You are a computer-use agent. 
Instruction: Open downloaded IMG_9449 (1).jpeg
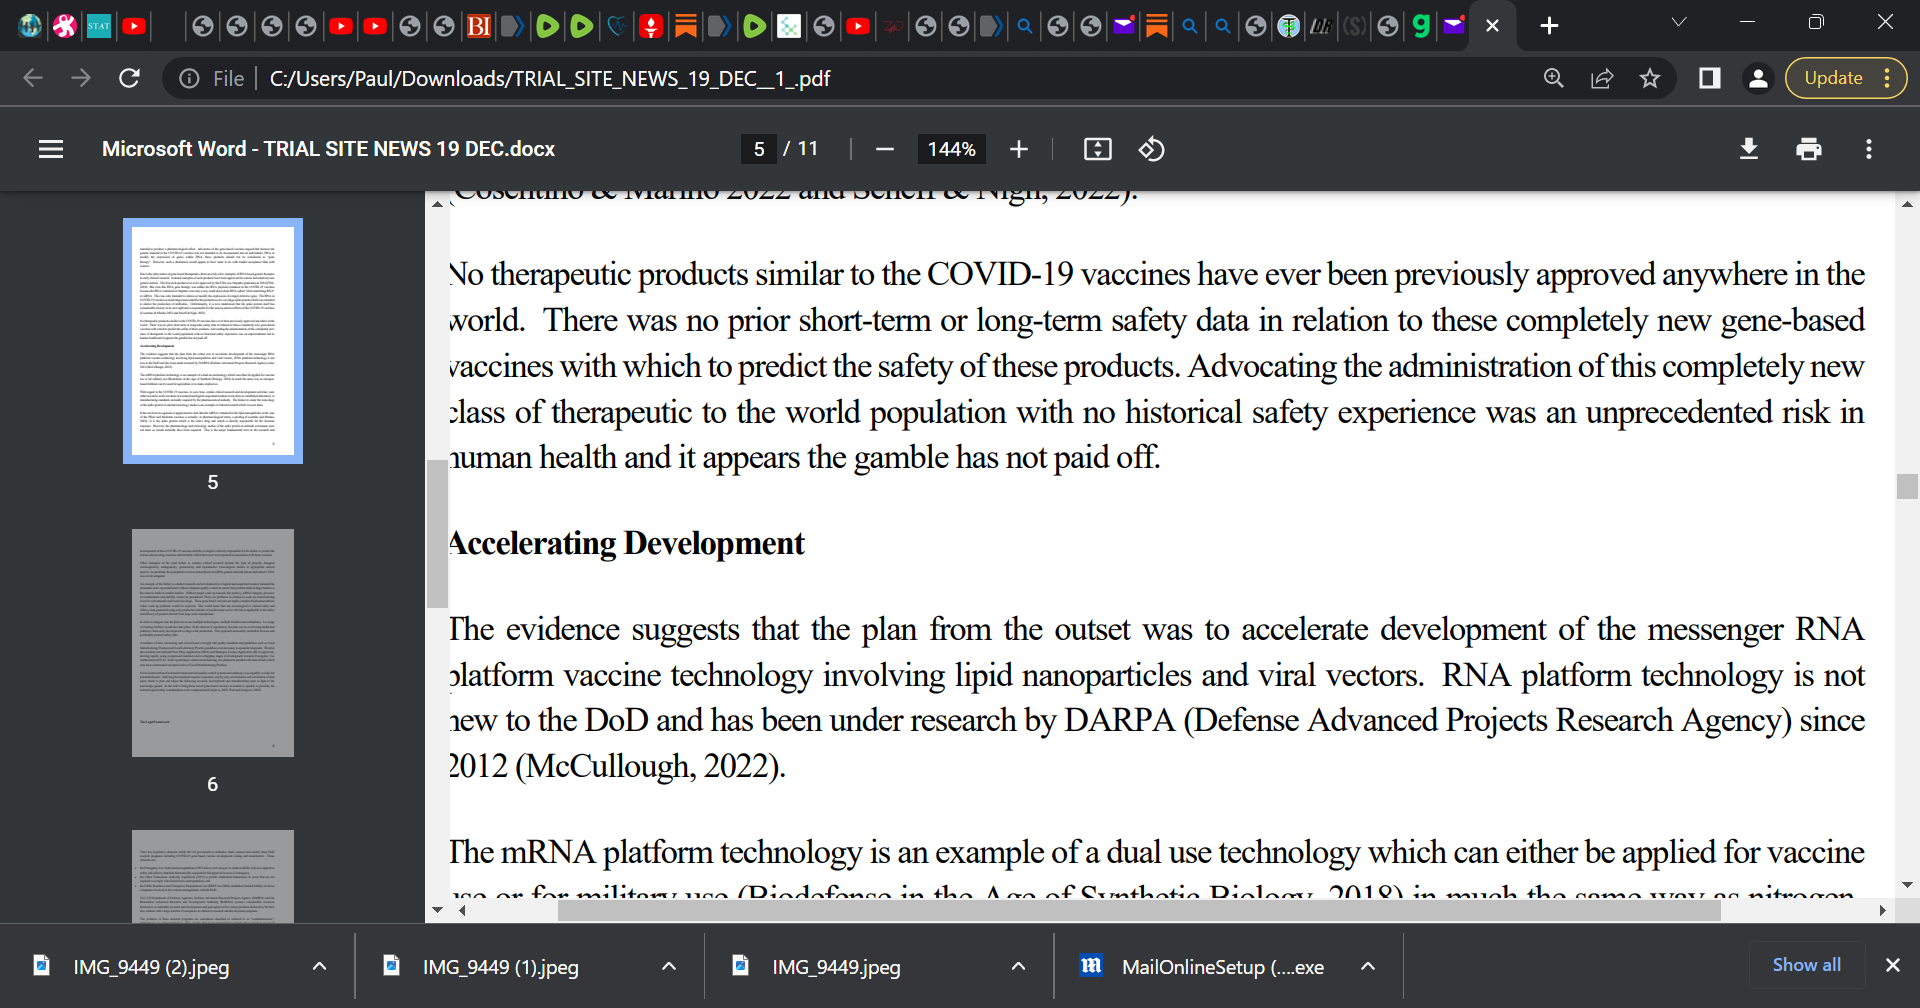point(500,967)
